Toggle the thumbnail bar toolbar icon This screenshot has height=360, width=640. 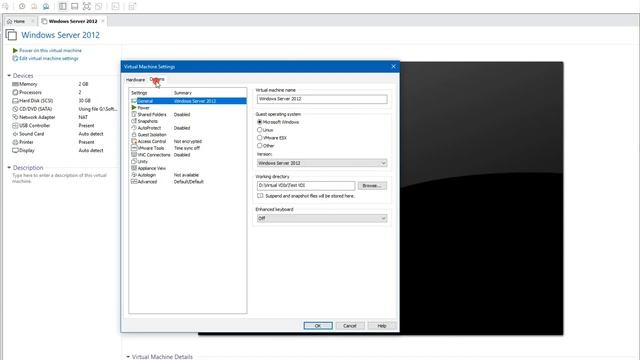pos(74,6)
